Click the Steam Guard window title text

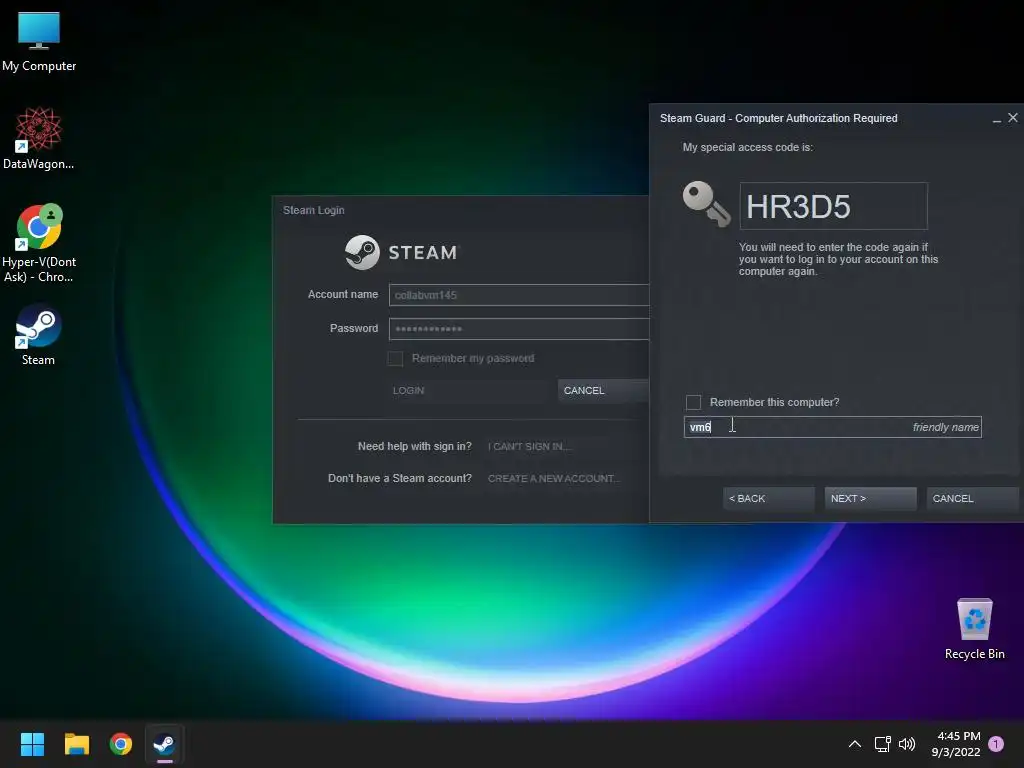(778, 118)
